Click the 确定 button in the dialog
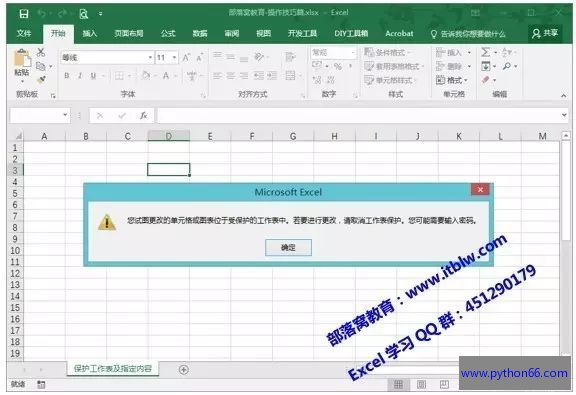Viewport: 576px width, 395px height. [288, 247]
